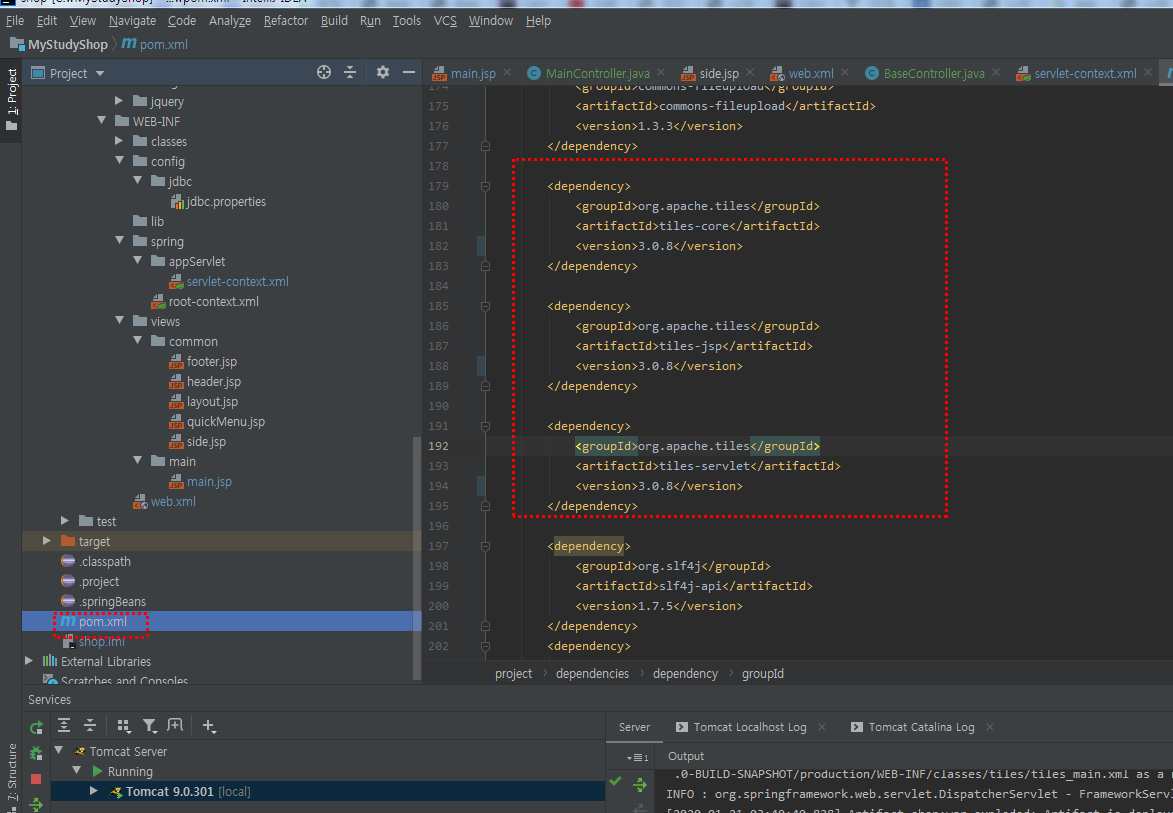Open the Tomcat Catalina Log tab
The width and height of the screenshot is (1173, 813).
pyautogui.click(x=913, y=727)
